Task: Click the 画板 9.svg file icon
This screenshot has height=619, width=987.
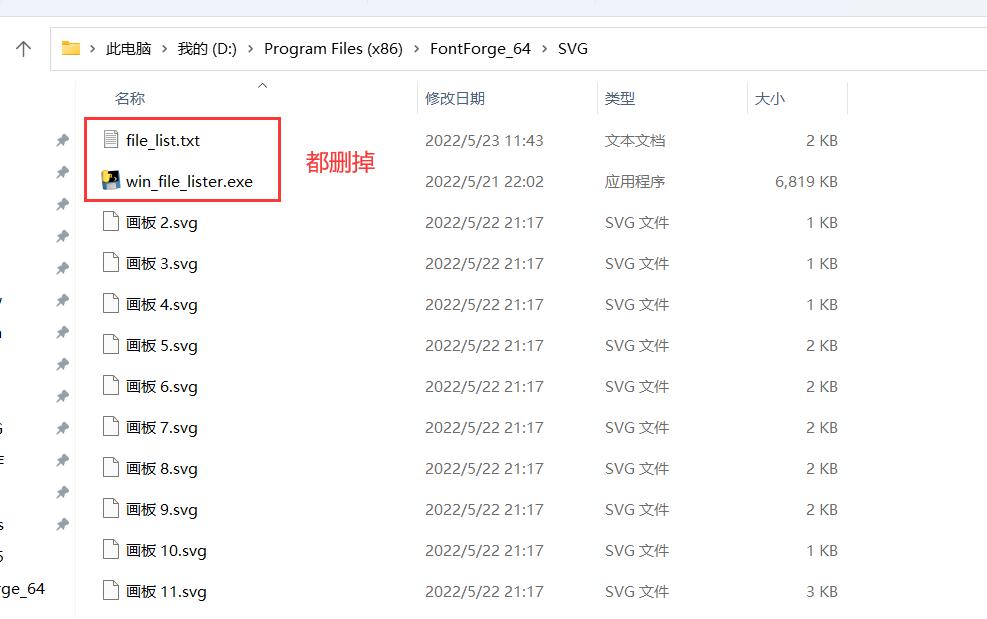Action: click(111, 509)
